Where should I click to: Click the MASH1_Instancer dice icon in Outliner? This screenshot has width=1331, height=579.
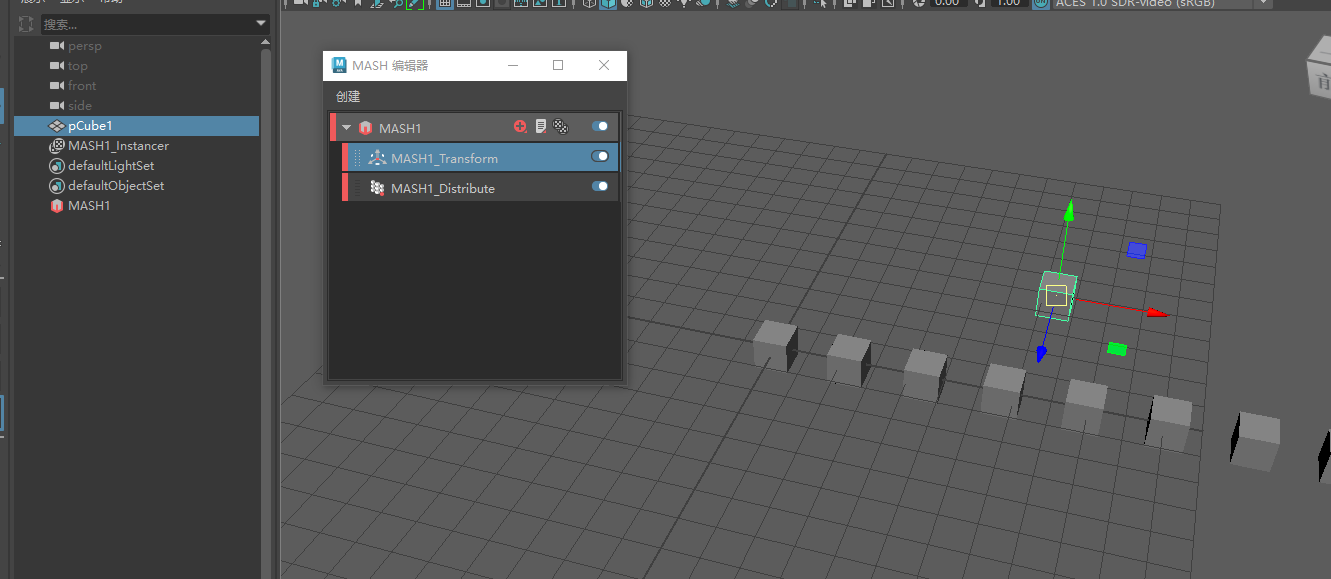tap(57, 146)
